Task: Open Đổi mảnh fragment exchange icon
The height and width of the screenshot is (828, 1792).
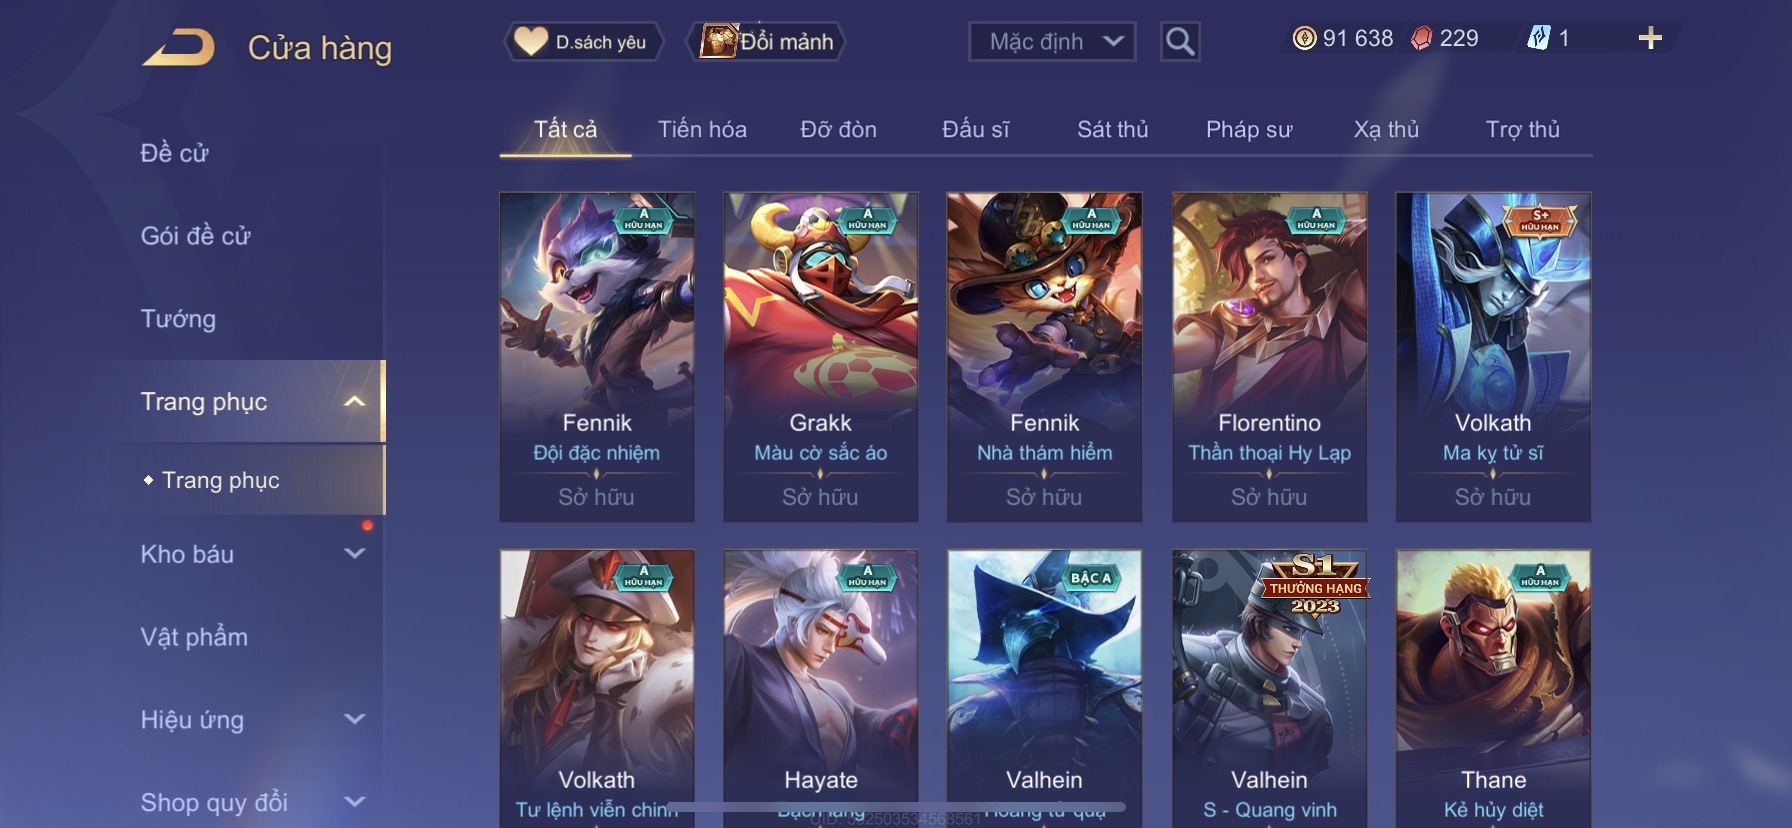Action: pyautogui.click(x=718, y=41)
